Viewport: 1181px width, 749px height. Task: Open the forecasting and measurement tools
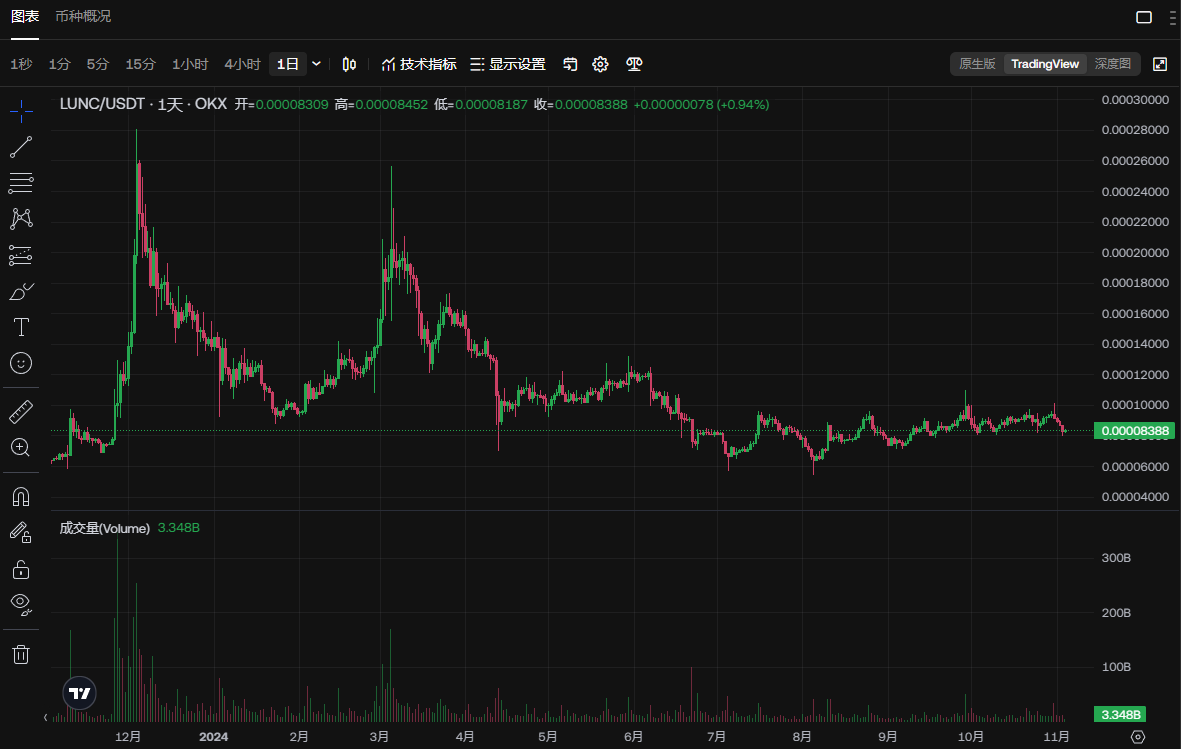[21, 255]
